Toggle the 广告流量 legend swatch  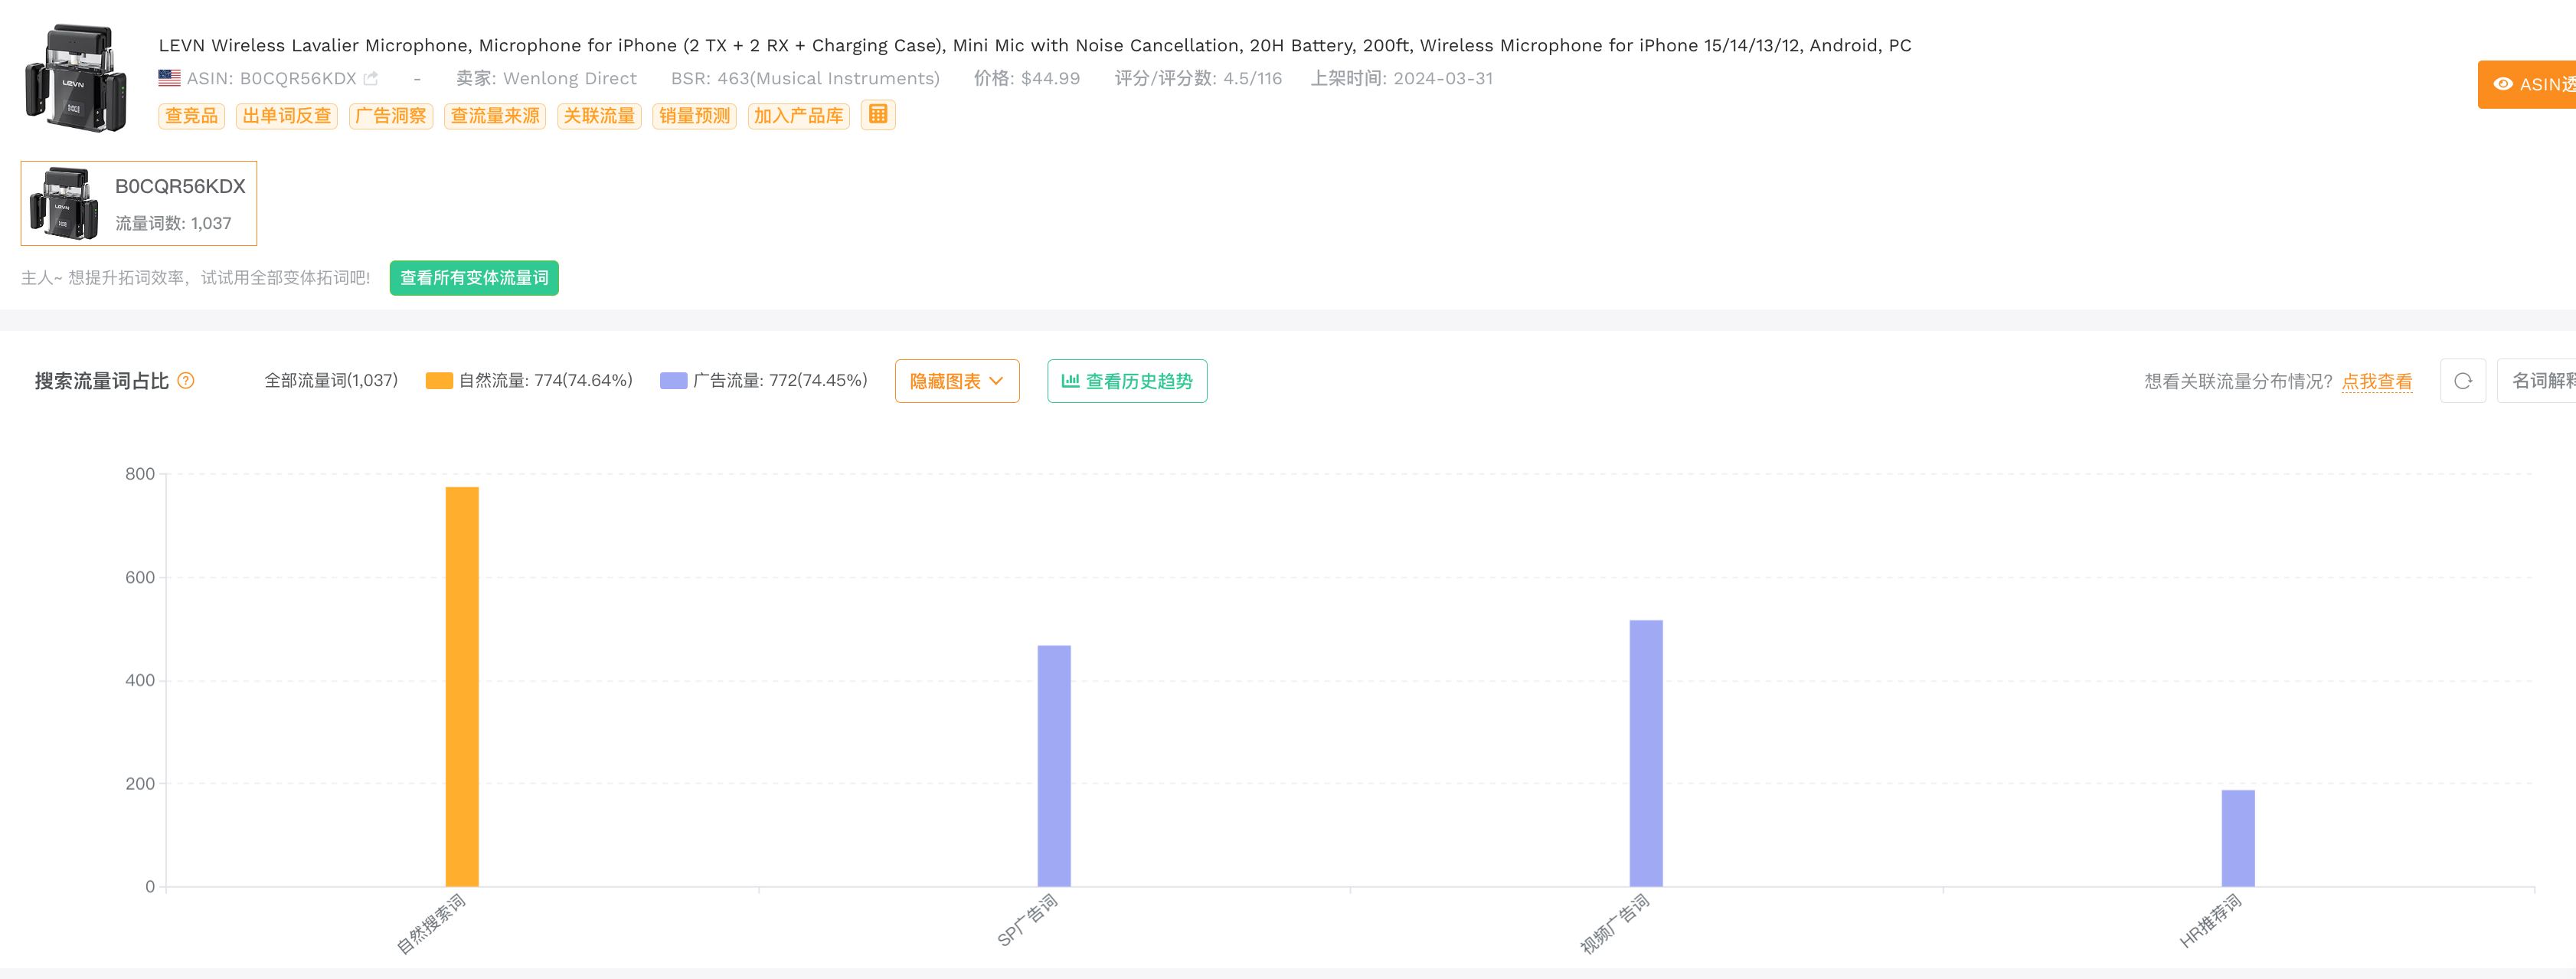(x=674, y=381)
